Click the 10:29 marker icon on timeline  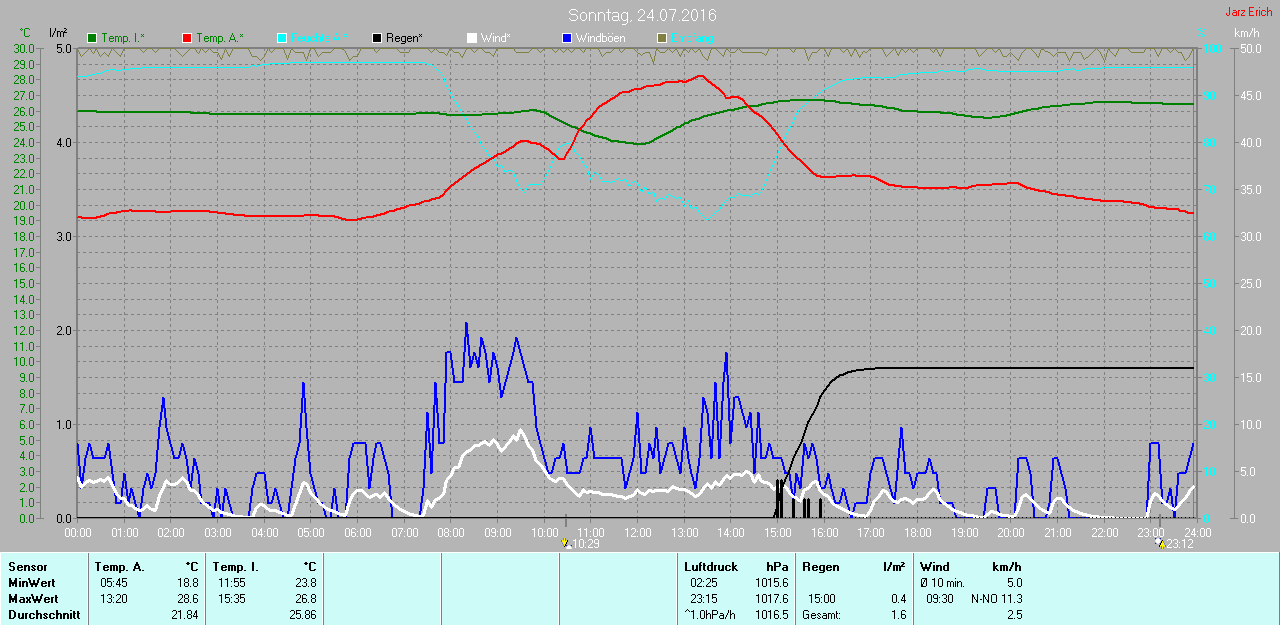pyautogui.click(x=566, y=543)
